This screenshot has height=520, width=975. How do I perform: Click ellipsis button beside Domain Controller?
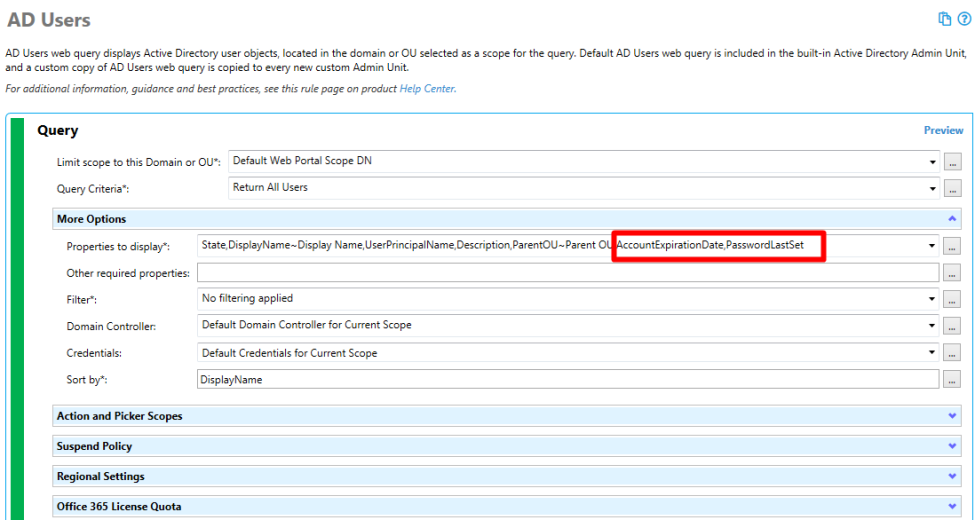[952, 325]
